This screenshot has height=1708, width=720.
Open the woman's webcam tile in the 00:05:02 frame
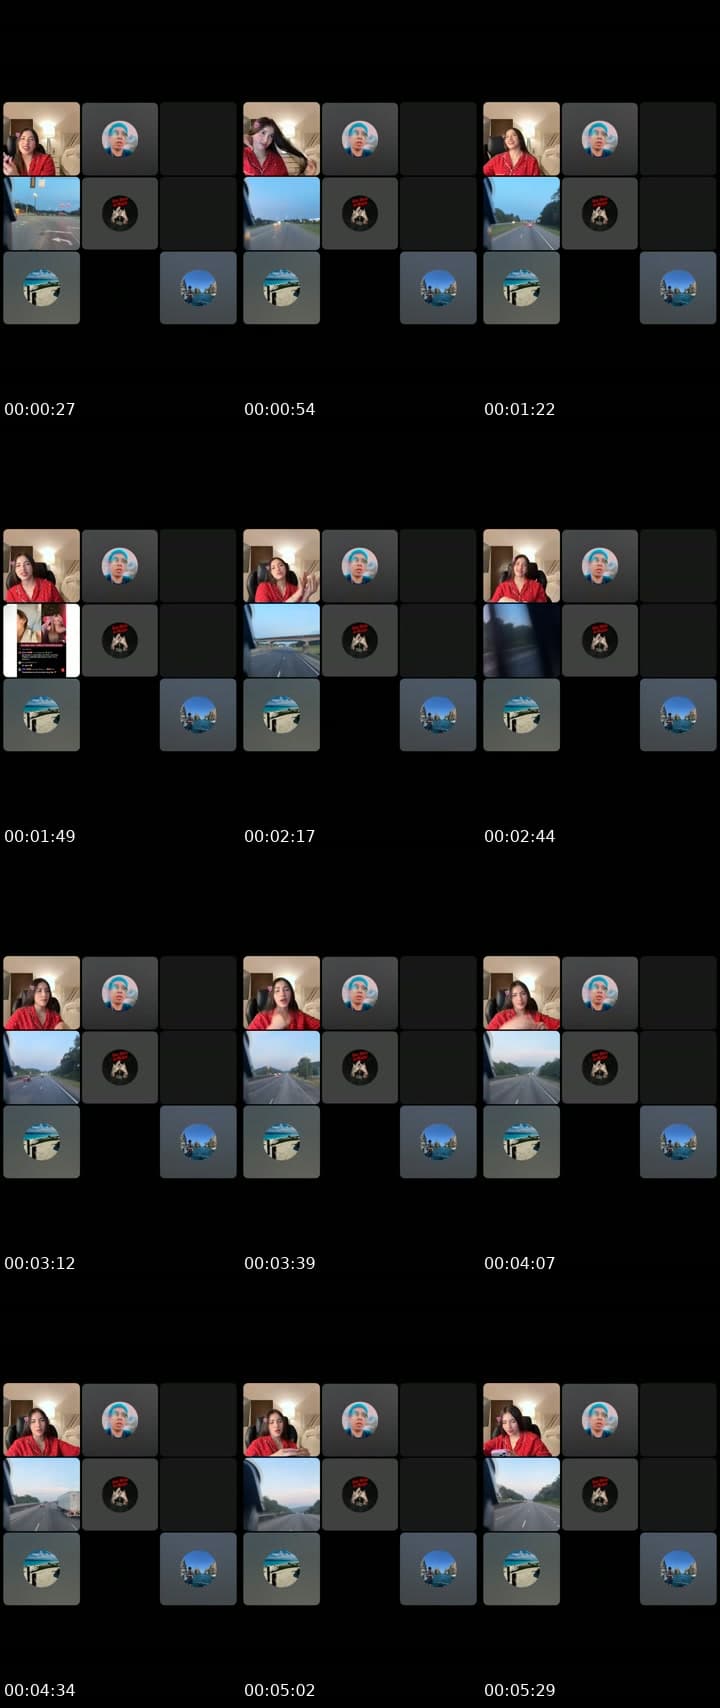(281, 1420)
